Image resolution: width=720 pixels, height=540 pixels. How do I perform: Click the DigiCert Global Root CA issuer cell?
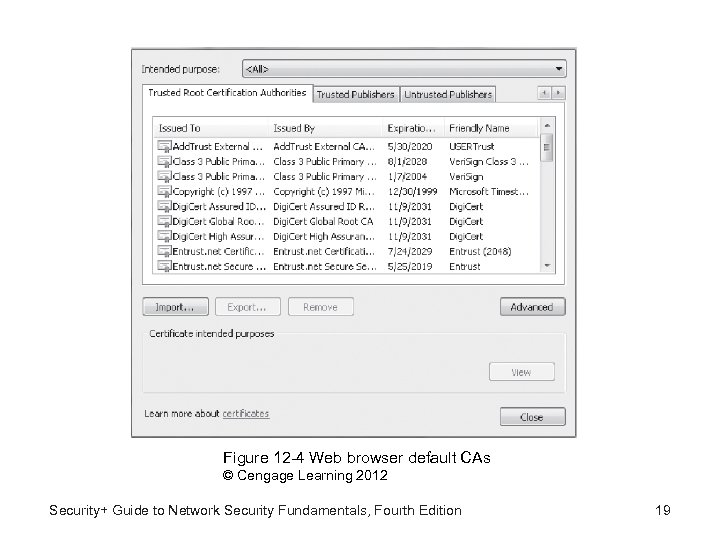323,221
